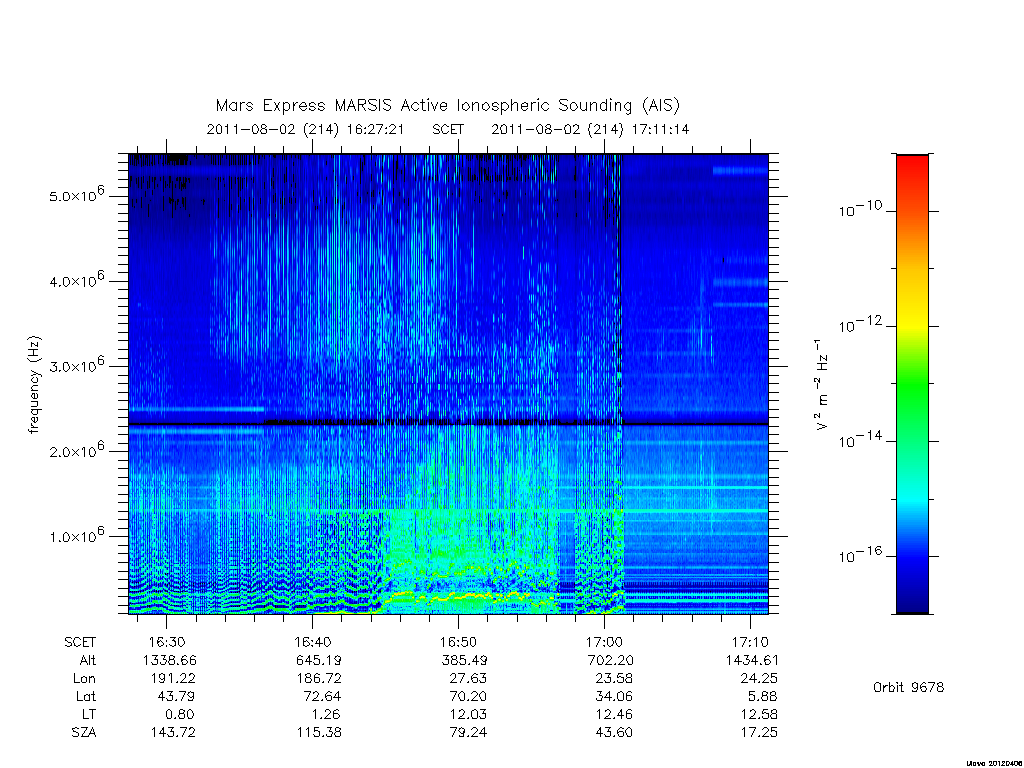Select longitude value 24.25
The image size is (1024, 768).
760,679
